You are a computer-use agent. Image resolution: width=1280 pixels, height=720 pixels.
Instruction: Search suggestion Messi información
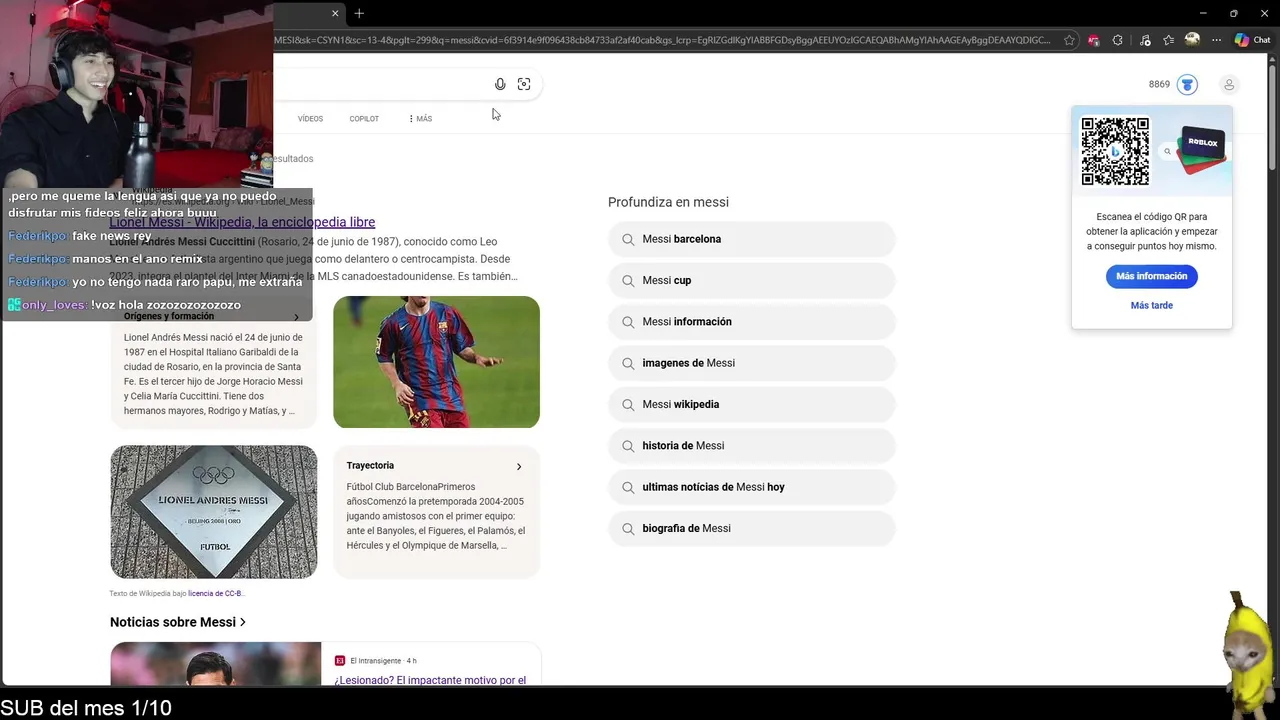752,322
